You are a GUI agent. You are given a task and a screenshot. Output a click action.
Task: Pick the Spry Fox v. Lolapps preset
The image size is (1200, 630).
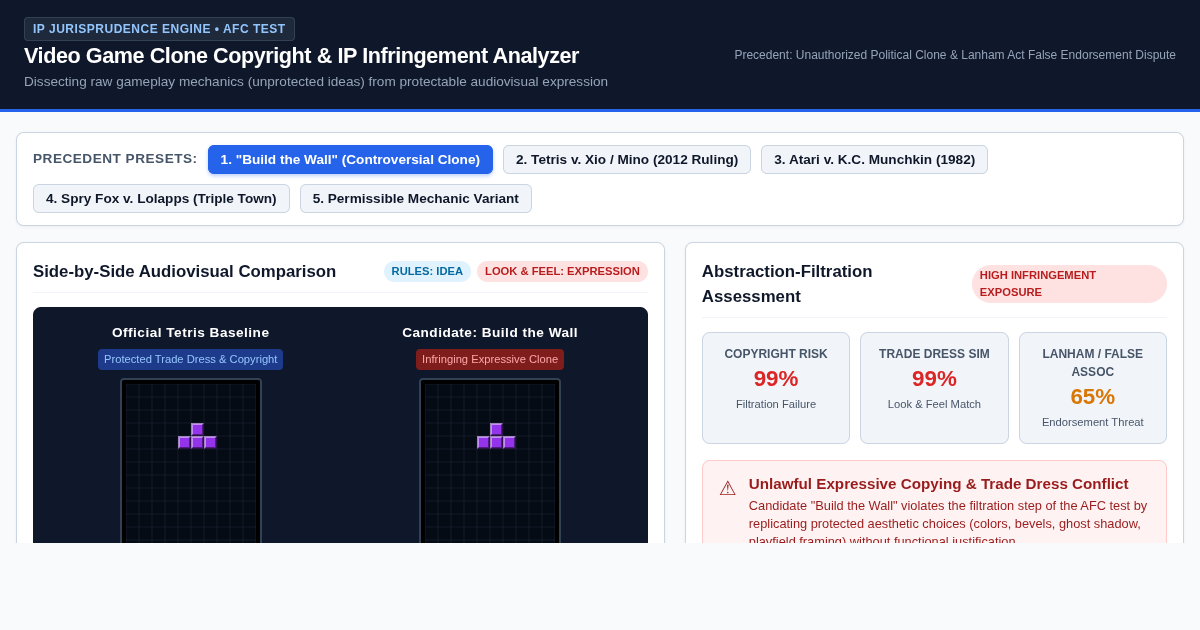161,198
